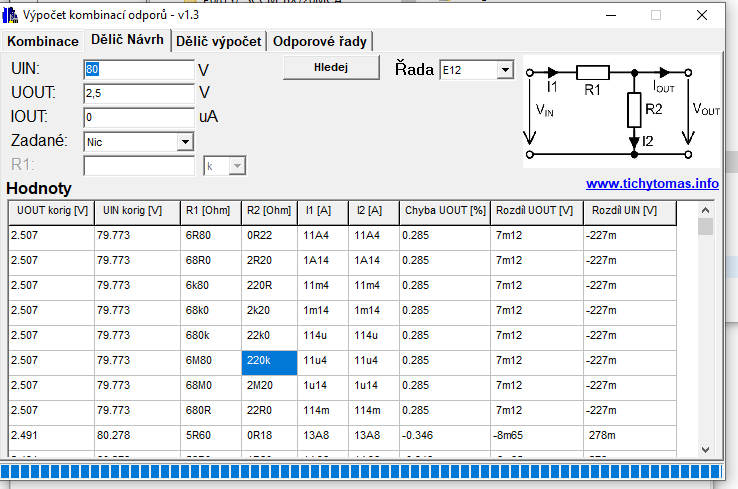Click the Chyba UOUT [%] column header
This screenshot has width=738, height=489.
pos(444,211)
